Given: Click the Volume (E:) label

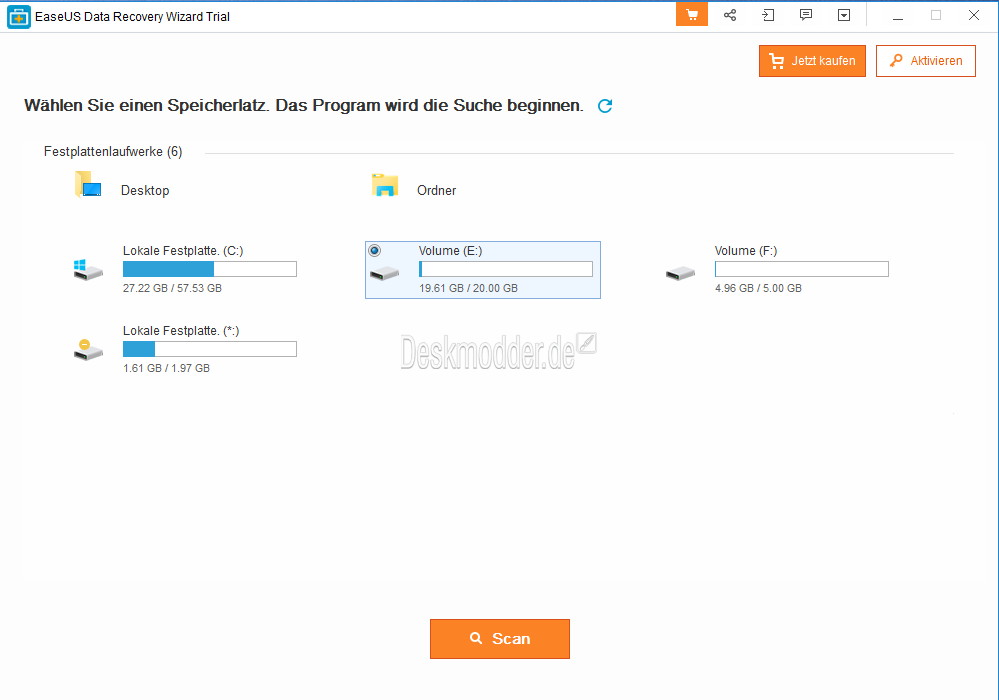Looking at the screenshot, I should [450, 251].
